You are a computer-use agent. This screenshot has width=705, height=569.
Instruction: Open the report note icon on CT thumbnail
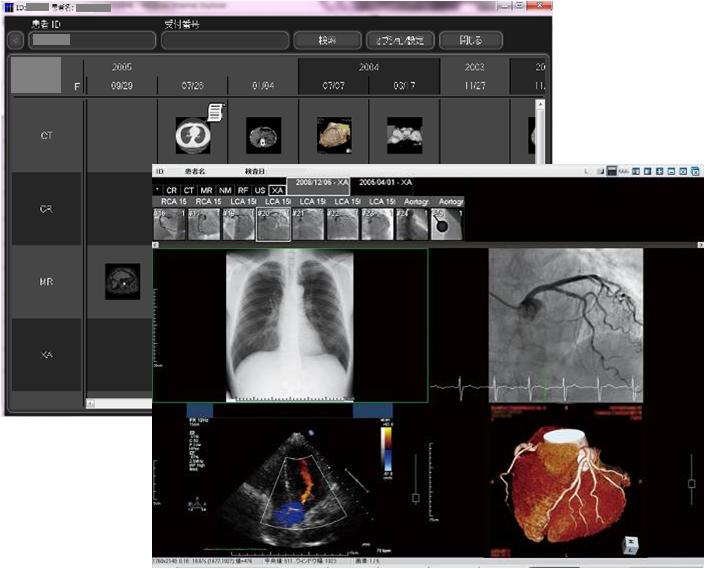213,111
